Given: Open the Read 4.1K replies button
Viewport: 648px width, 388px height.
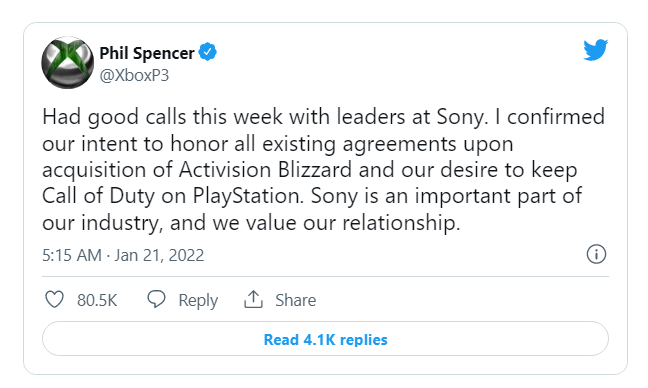Looking at the screenshot, I should click(x=325, y=339).
